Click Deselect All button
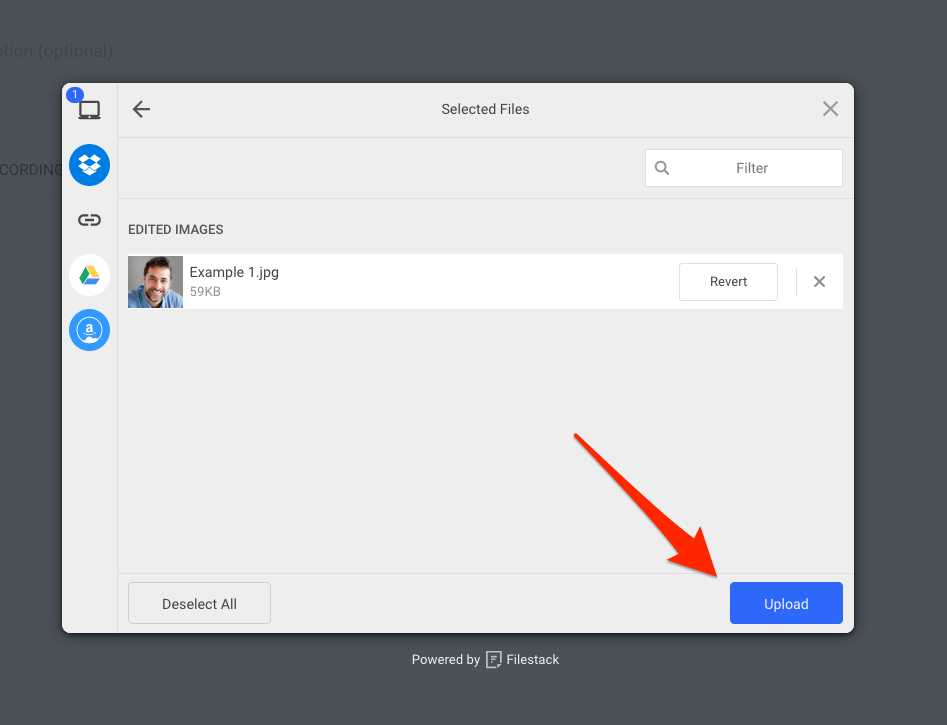 (x=199, y=603)
